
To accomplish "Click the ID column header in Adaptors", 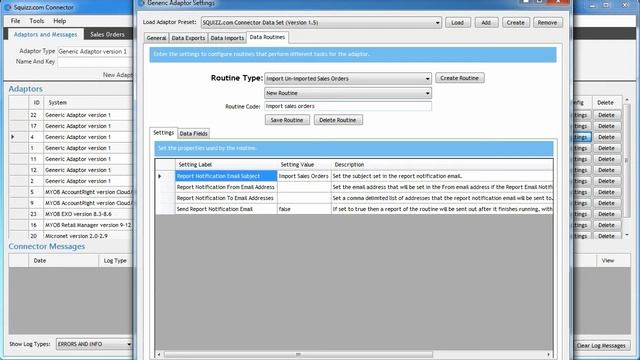I will (x=36, y=102).
